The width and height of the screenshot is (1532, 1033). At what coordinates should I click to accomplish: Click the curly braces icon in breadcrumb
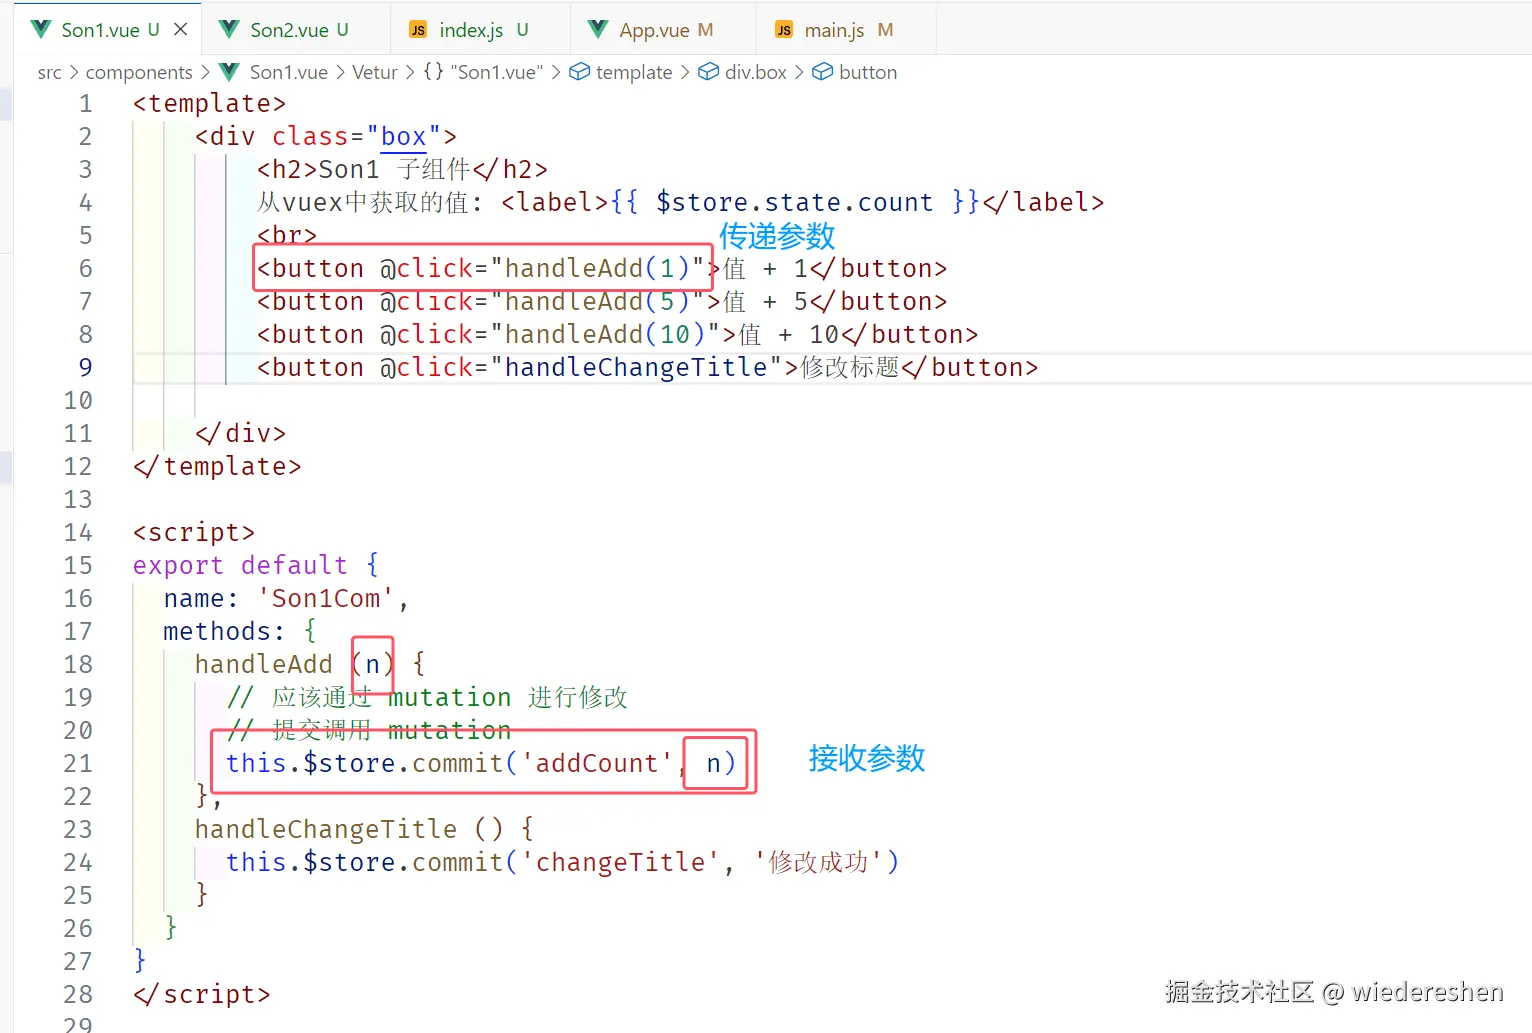[x=433, y=72]
